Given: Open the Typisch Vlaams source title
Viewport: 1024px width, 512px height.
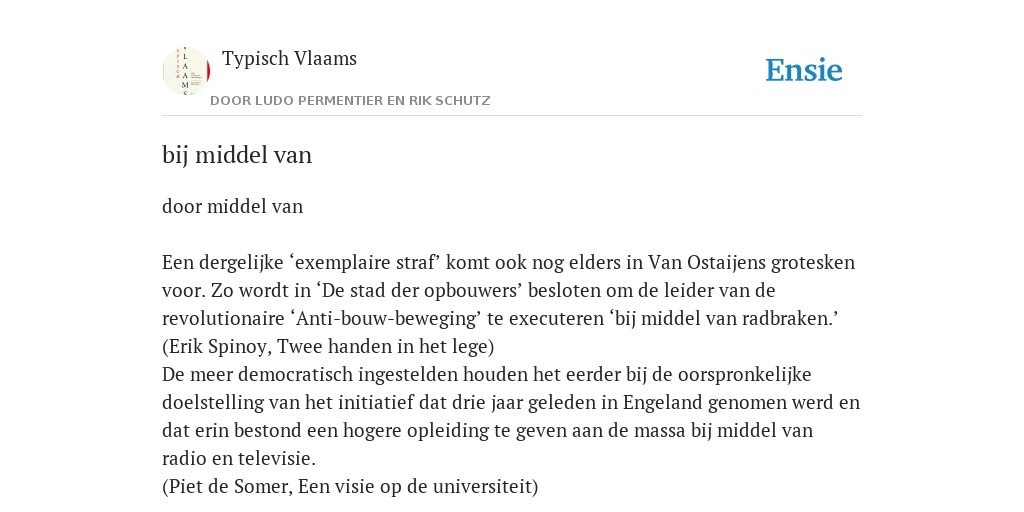Looking at the screenshot, I should [x=289, y=58].
